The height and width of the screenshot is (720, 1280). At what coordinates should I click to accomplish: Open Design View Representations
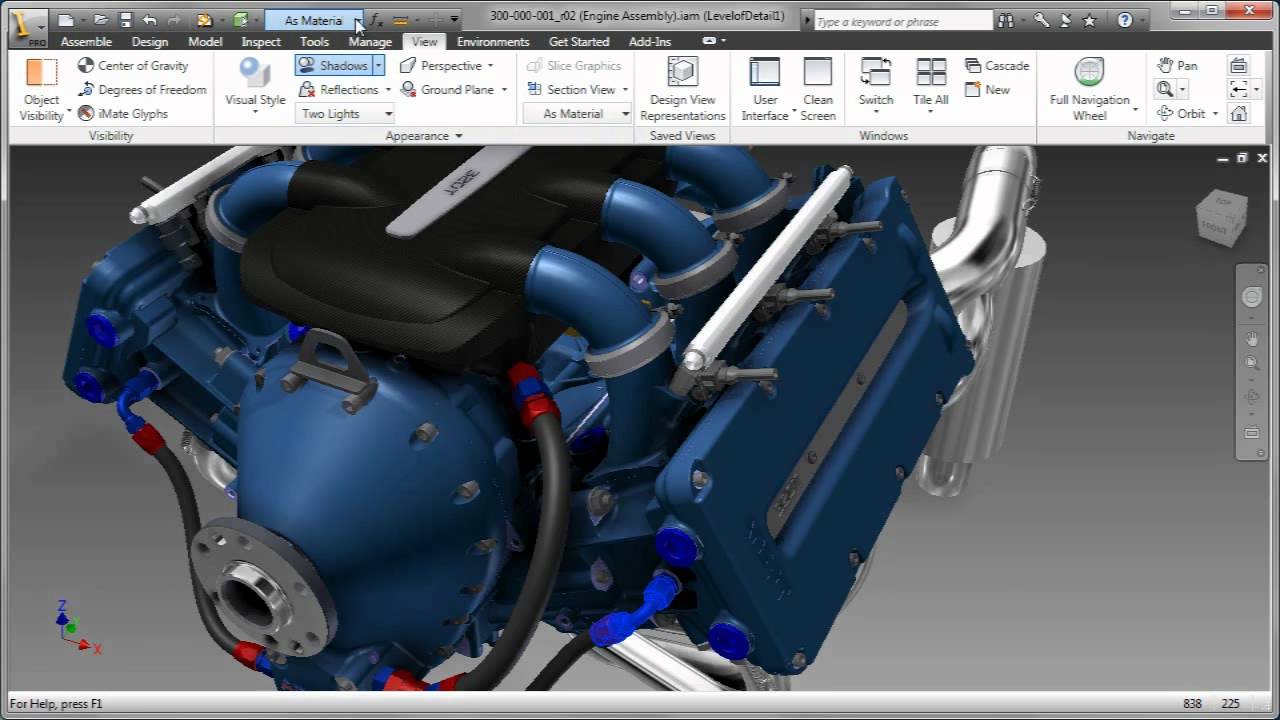tap(683, 89)
